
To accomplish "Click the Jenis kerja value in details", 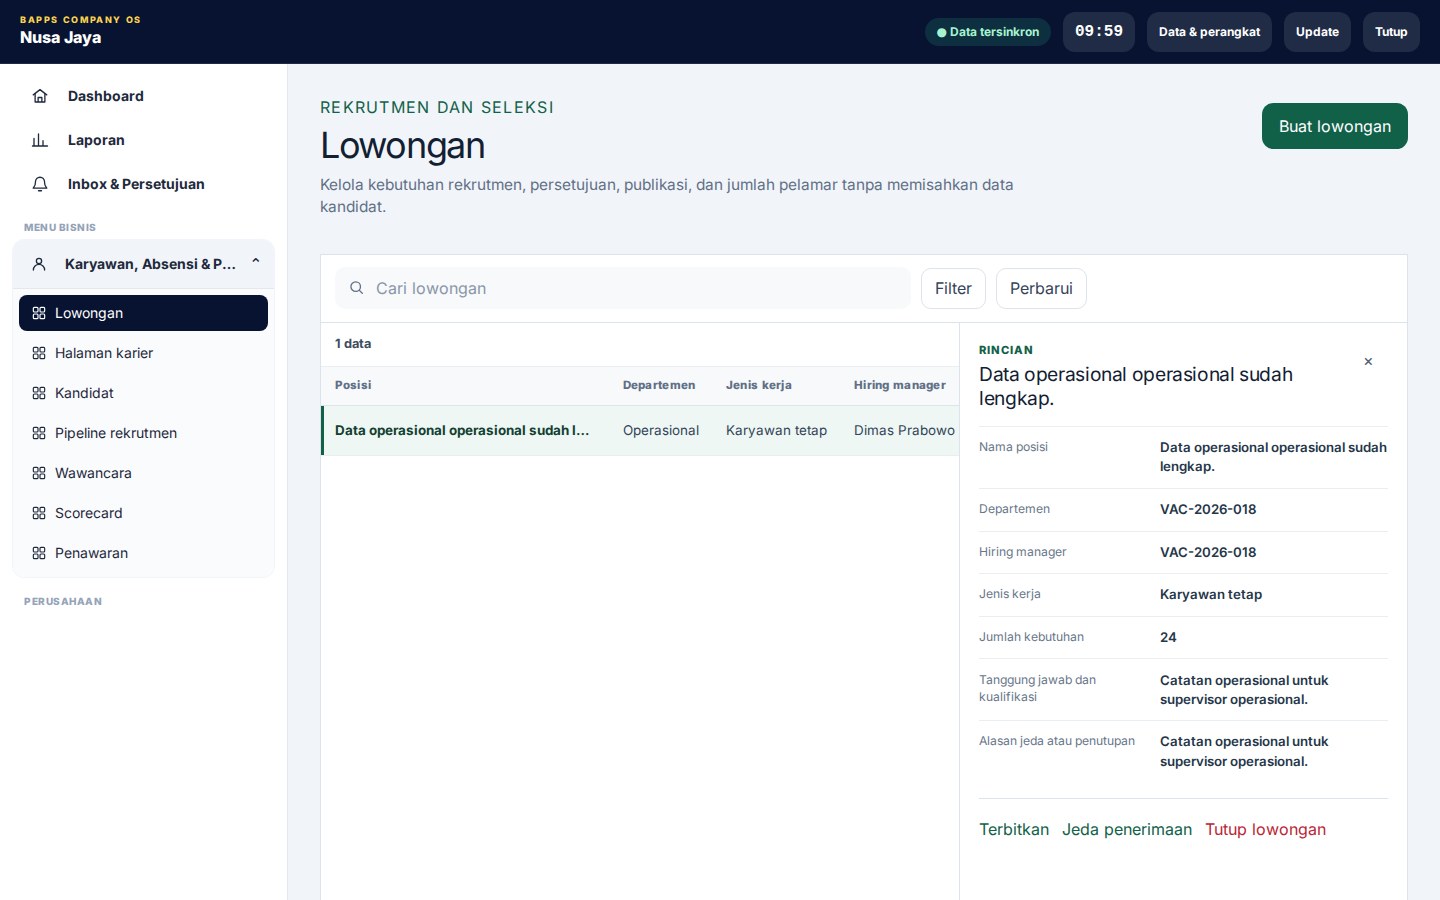I will point(1211,594).
